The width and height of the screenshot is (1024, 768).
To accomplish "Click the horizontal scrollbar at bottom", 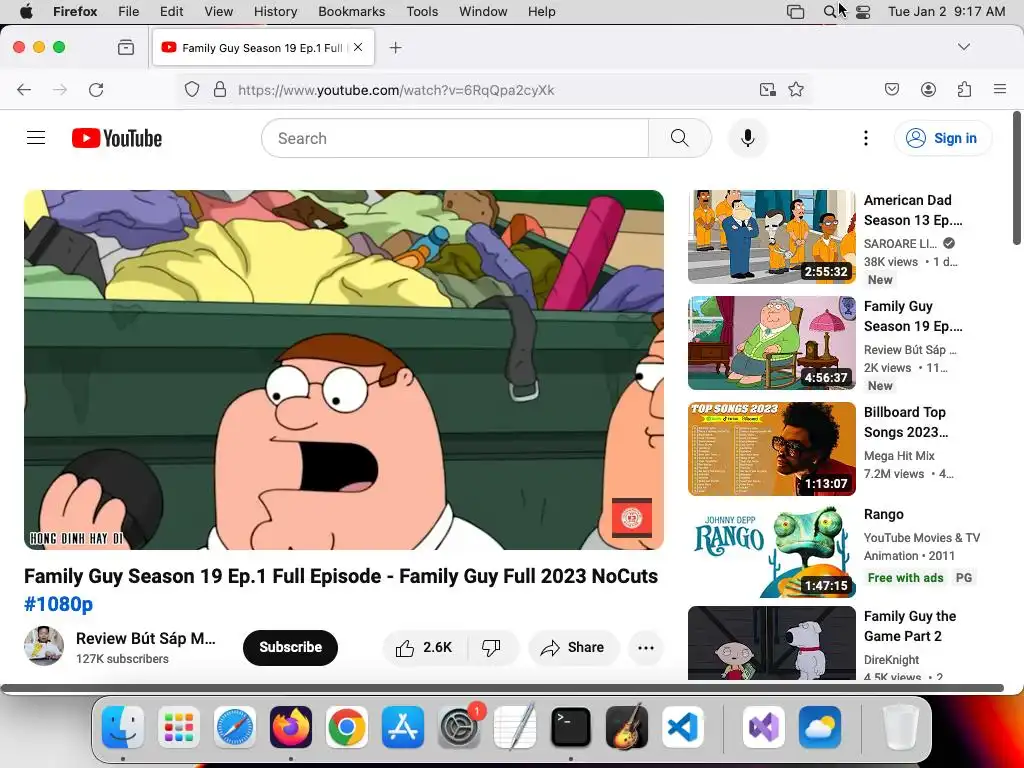I will pos(502,688).
